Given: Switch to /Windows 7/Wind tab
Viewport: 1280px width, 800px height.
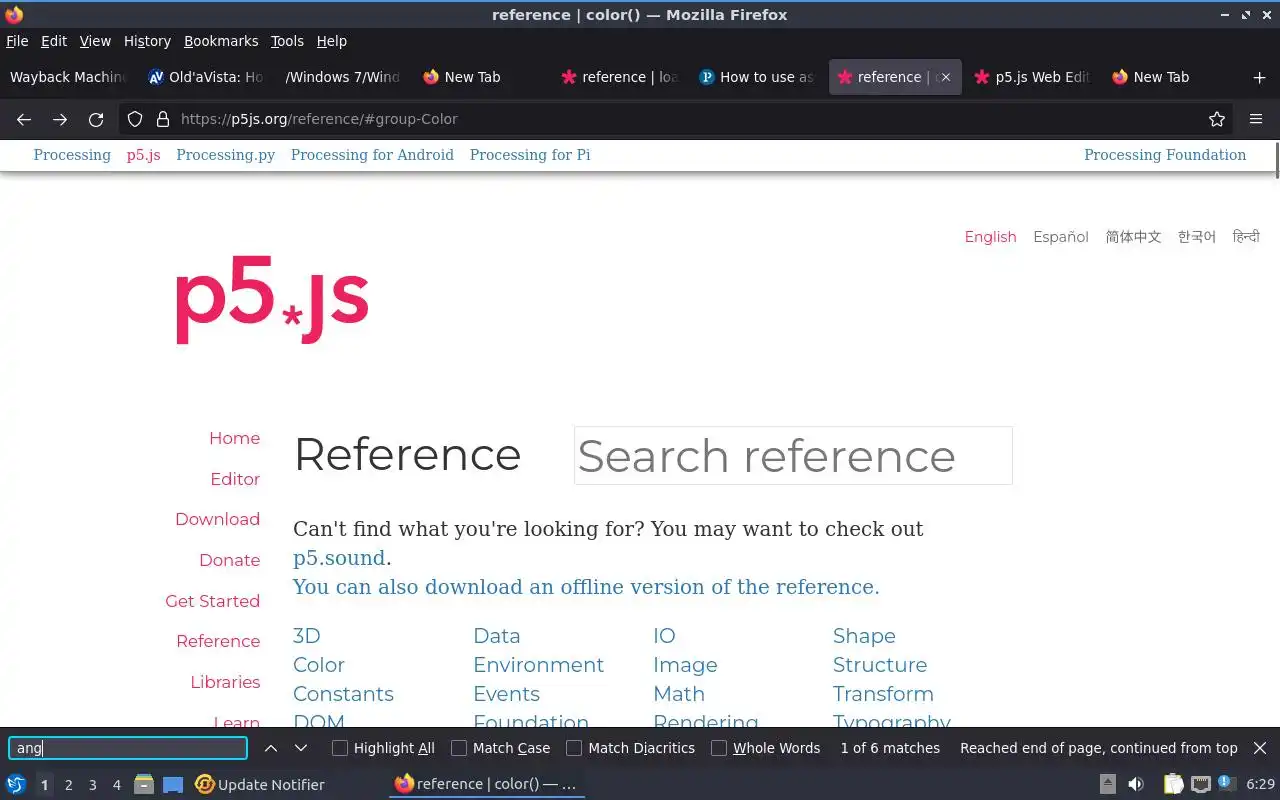Looking at the screenshot, I should pyautogui.click(x=342, y=77).
